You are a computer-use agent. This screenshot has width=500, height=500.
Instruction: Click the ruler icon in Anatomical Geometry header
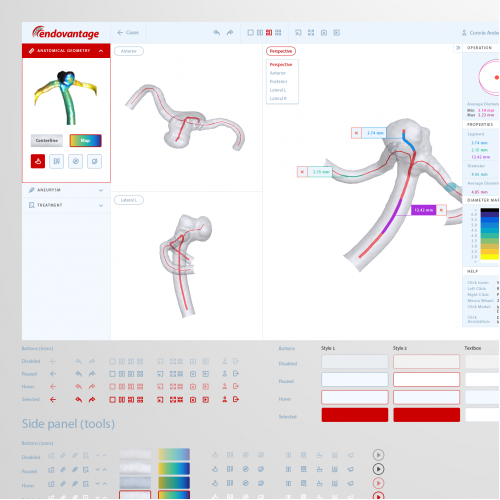31,51
